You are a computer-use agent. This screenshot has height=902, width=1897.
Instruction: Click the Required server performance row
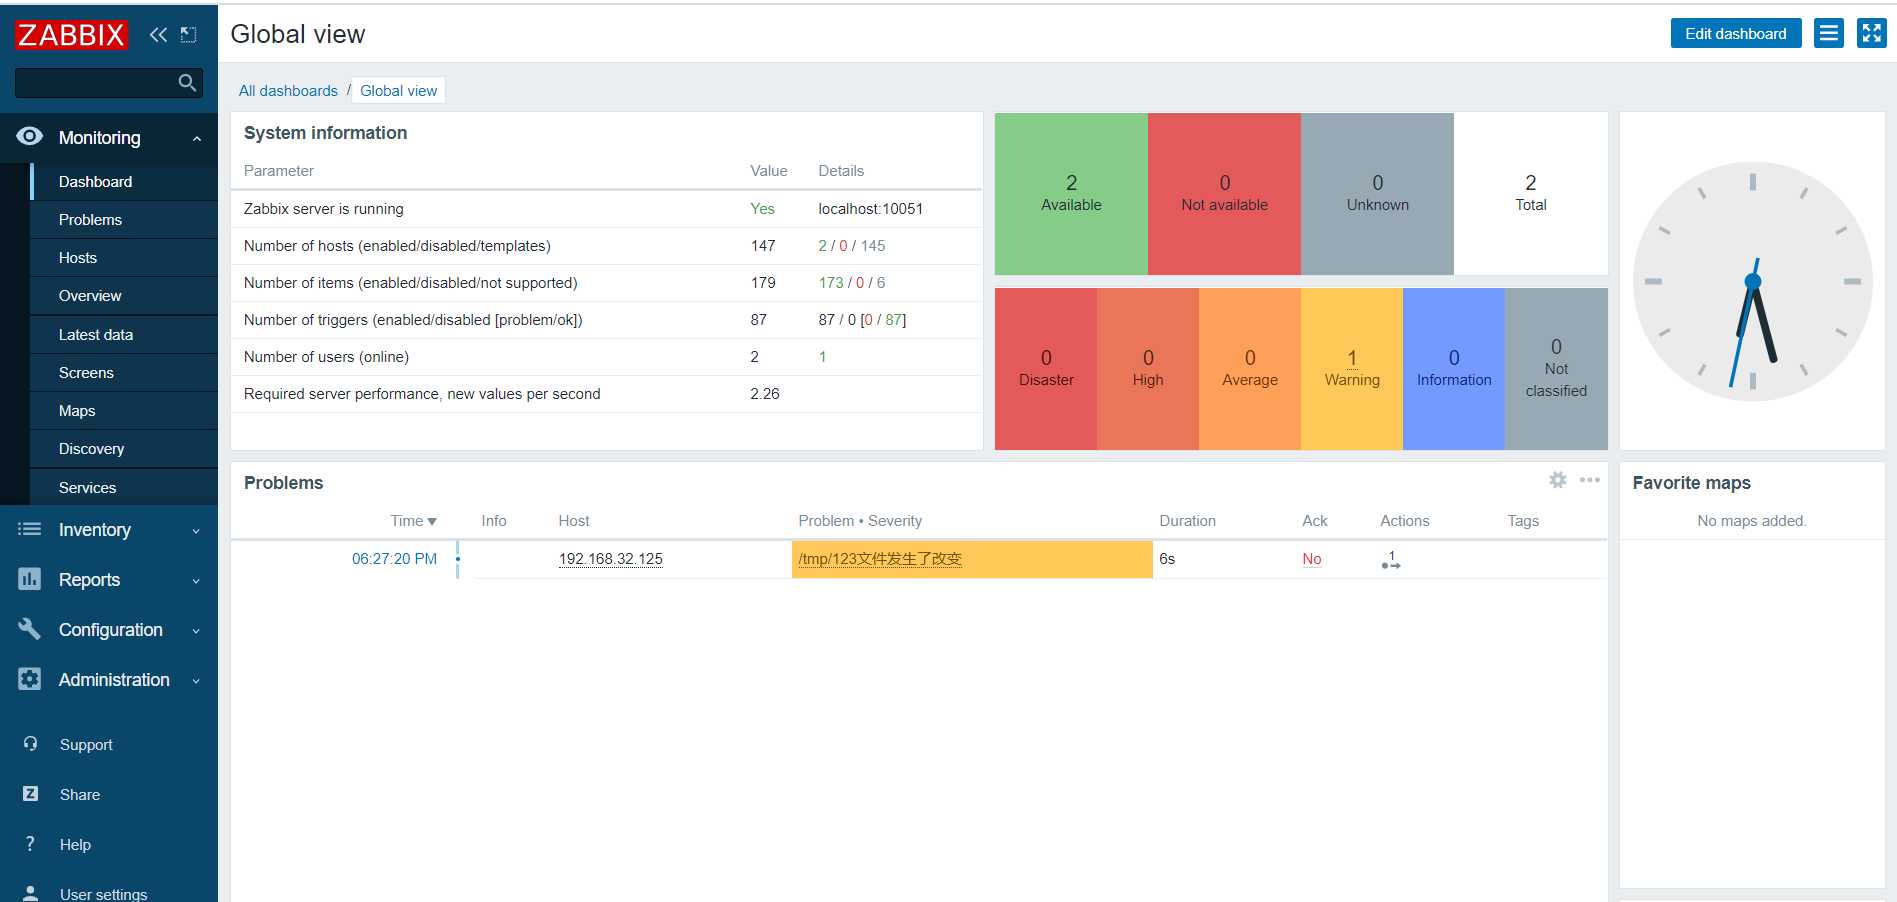pos(606,394)
